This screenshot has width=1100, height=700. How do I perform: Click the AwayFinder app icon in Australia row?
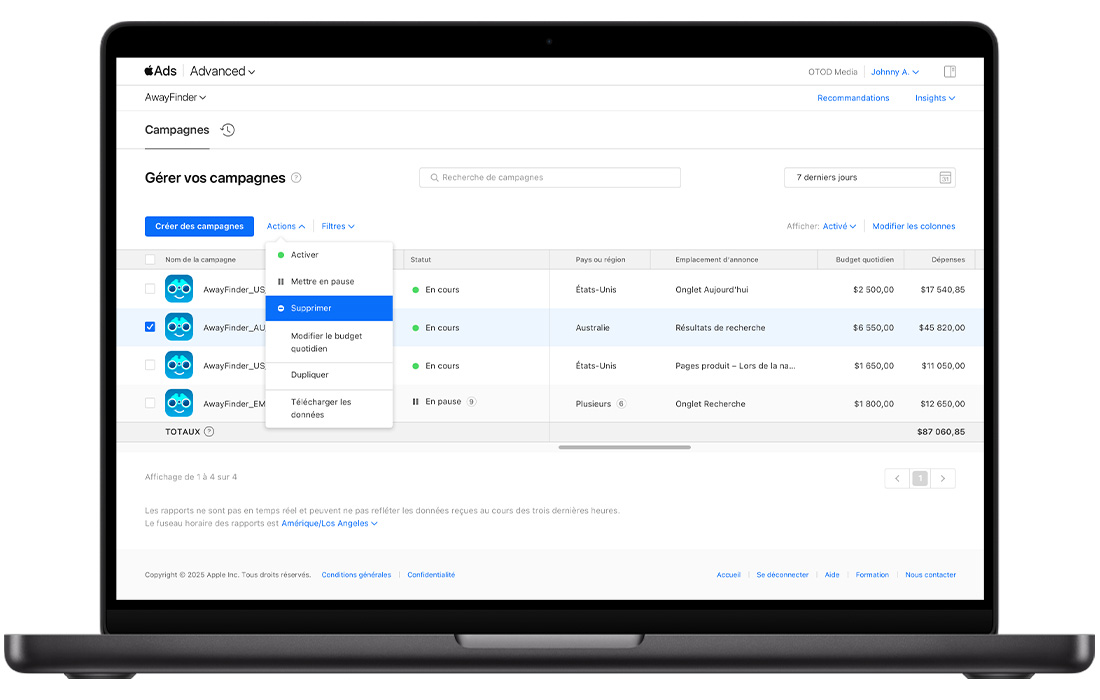point(179,327)
